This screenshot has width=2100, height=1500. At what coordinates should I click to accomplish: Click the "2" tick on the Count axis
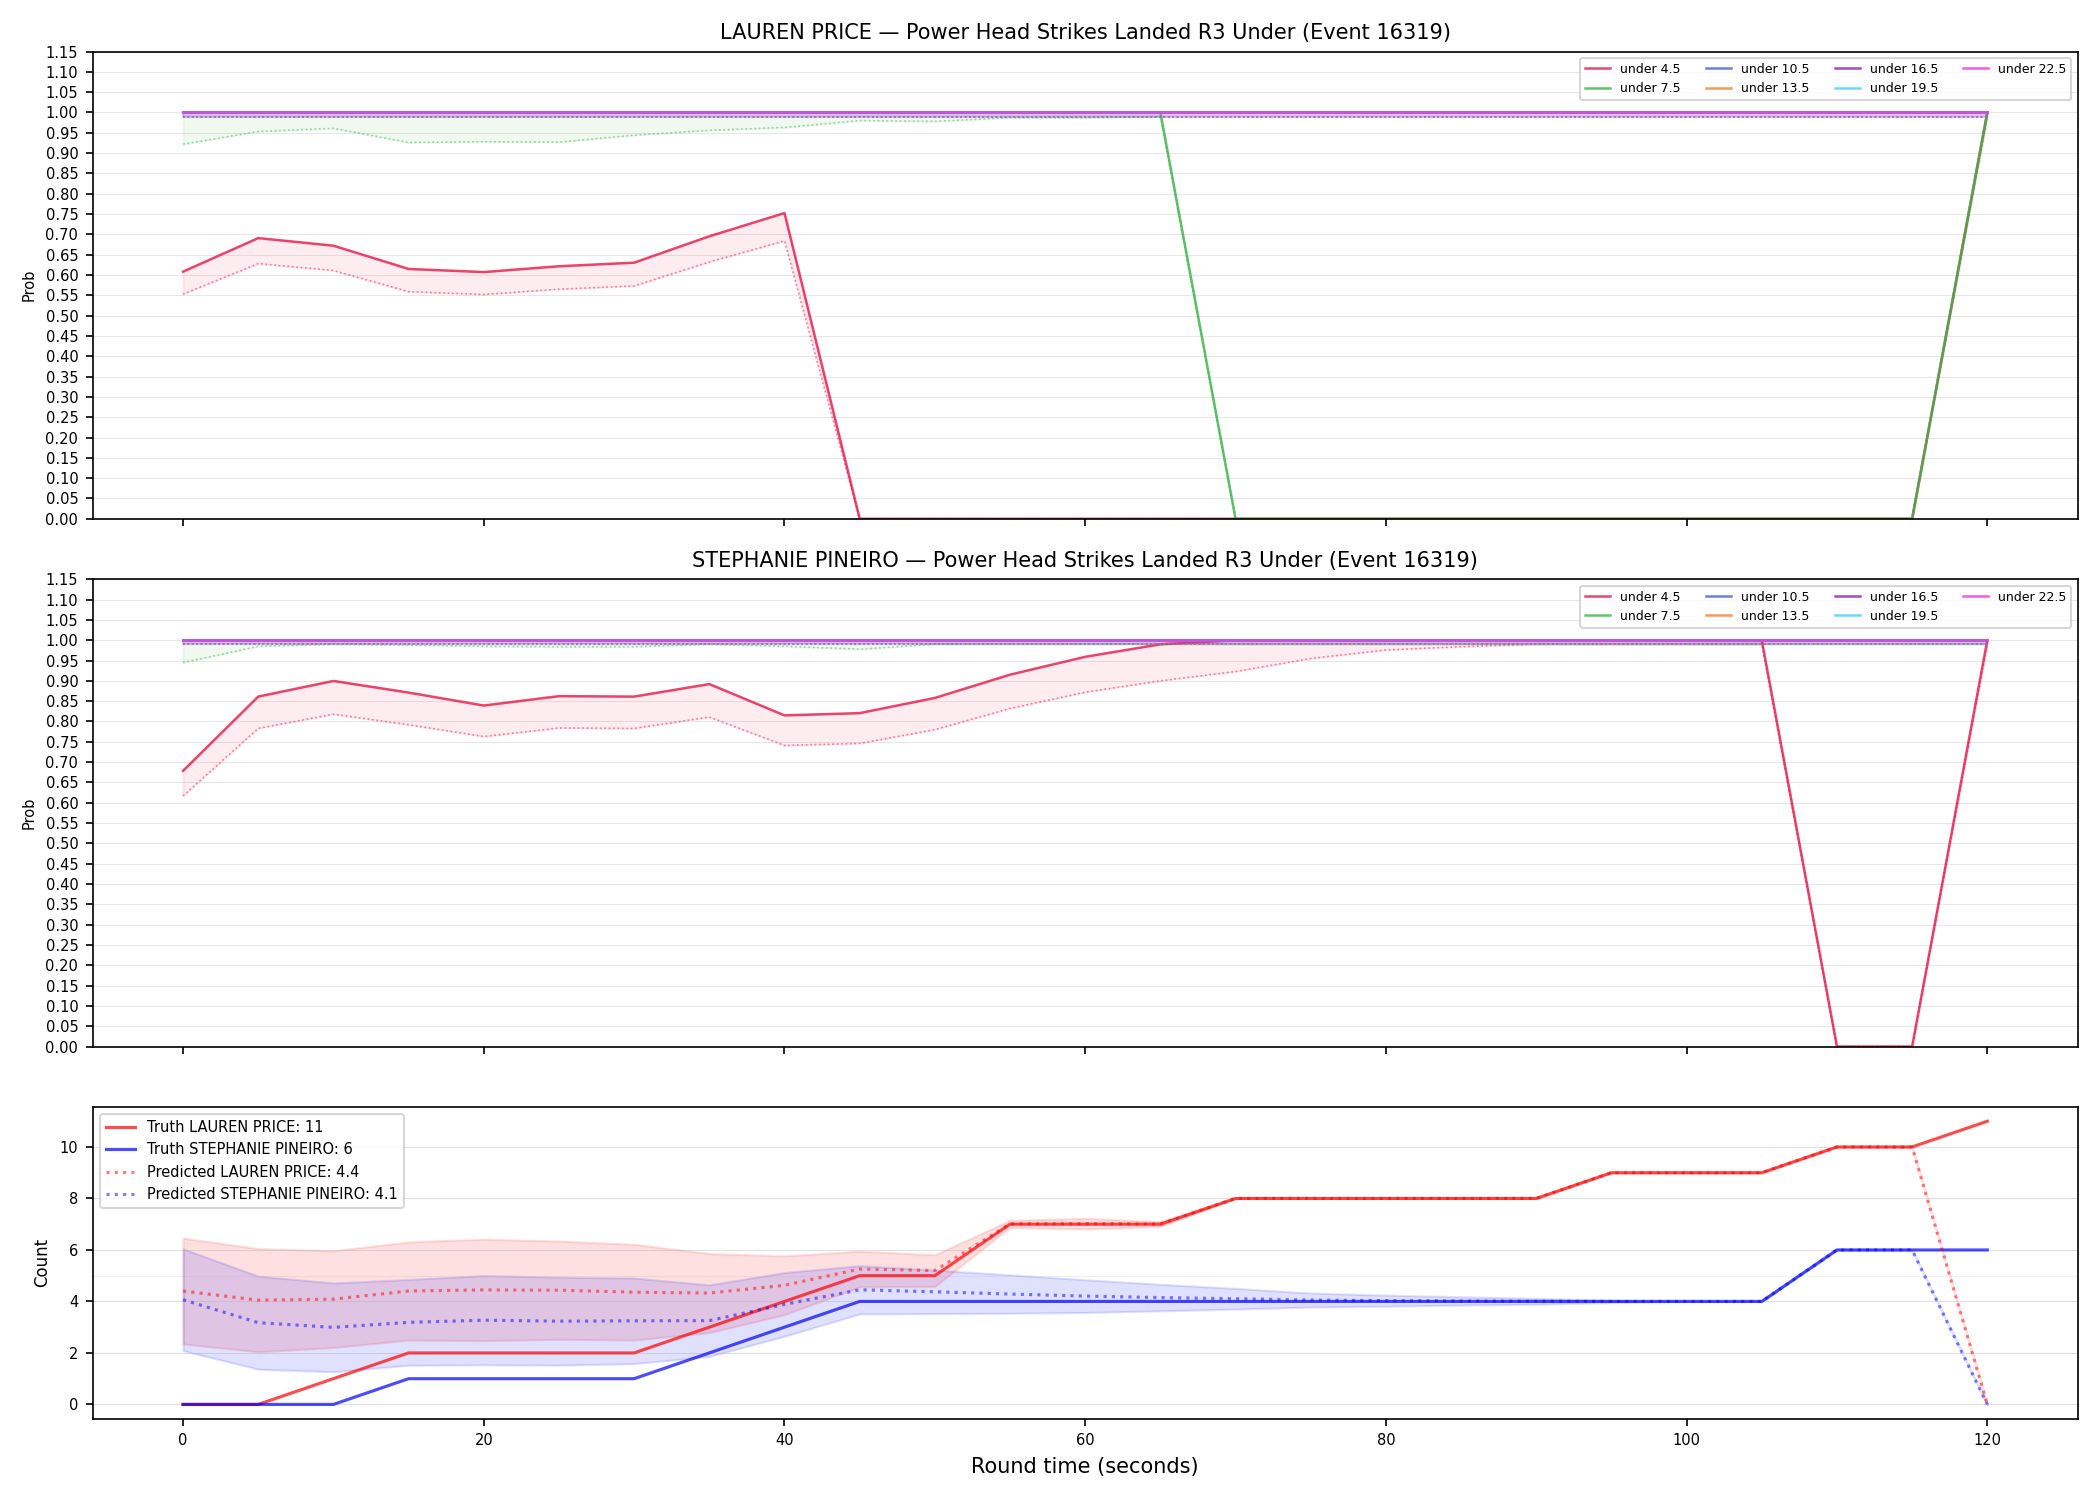point(73,1353)
